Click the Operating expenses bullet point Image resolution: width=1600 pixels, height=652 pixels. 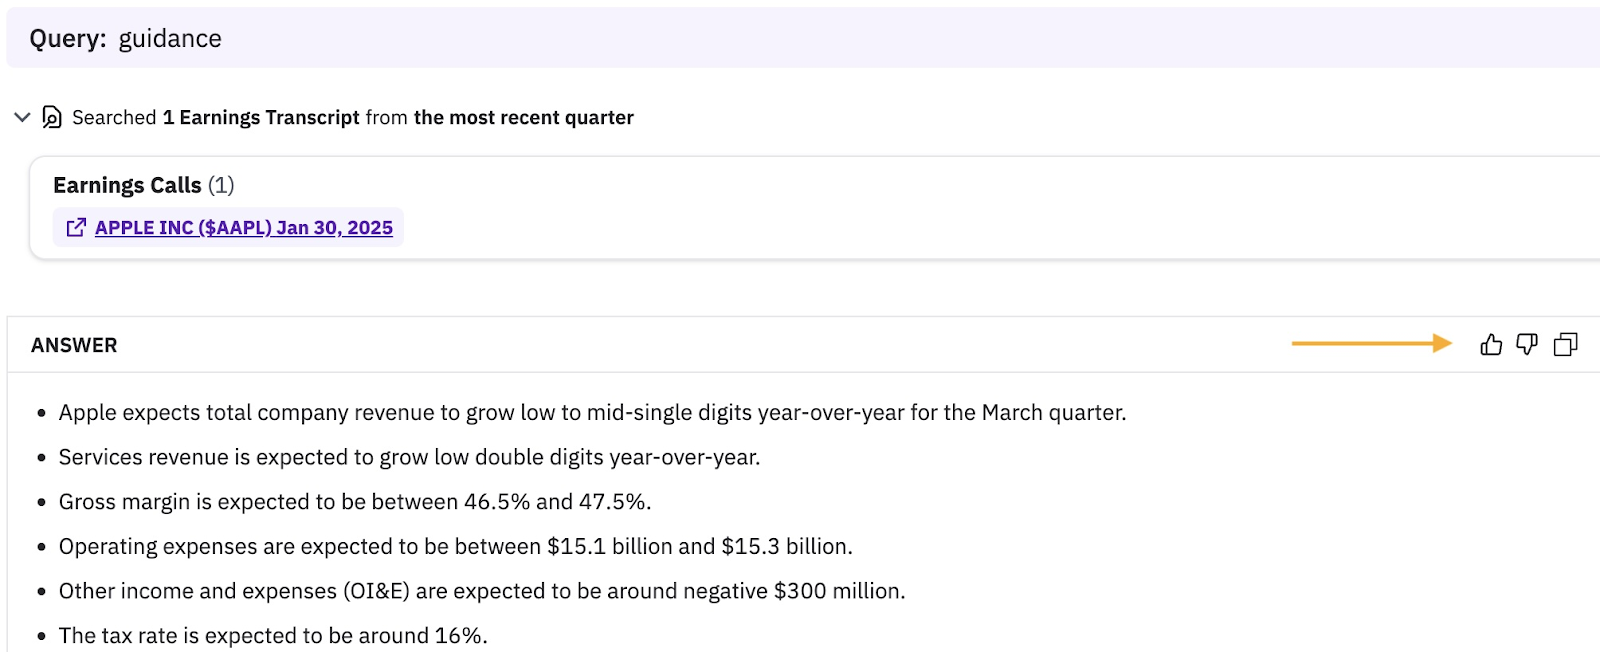(455, 547)
